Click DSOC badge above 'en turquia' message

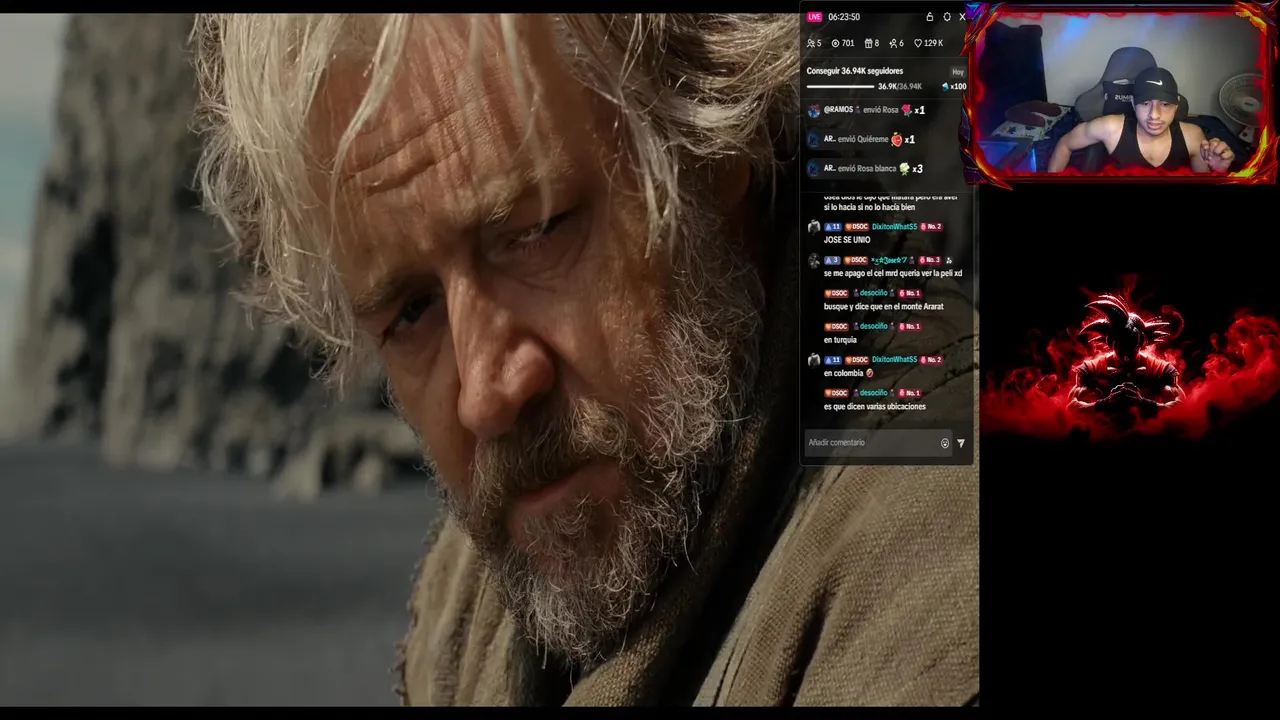coord(836,326)
